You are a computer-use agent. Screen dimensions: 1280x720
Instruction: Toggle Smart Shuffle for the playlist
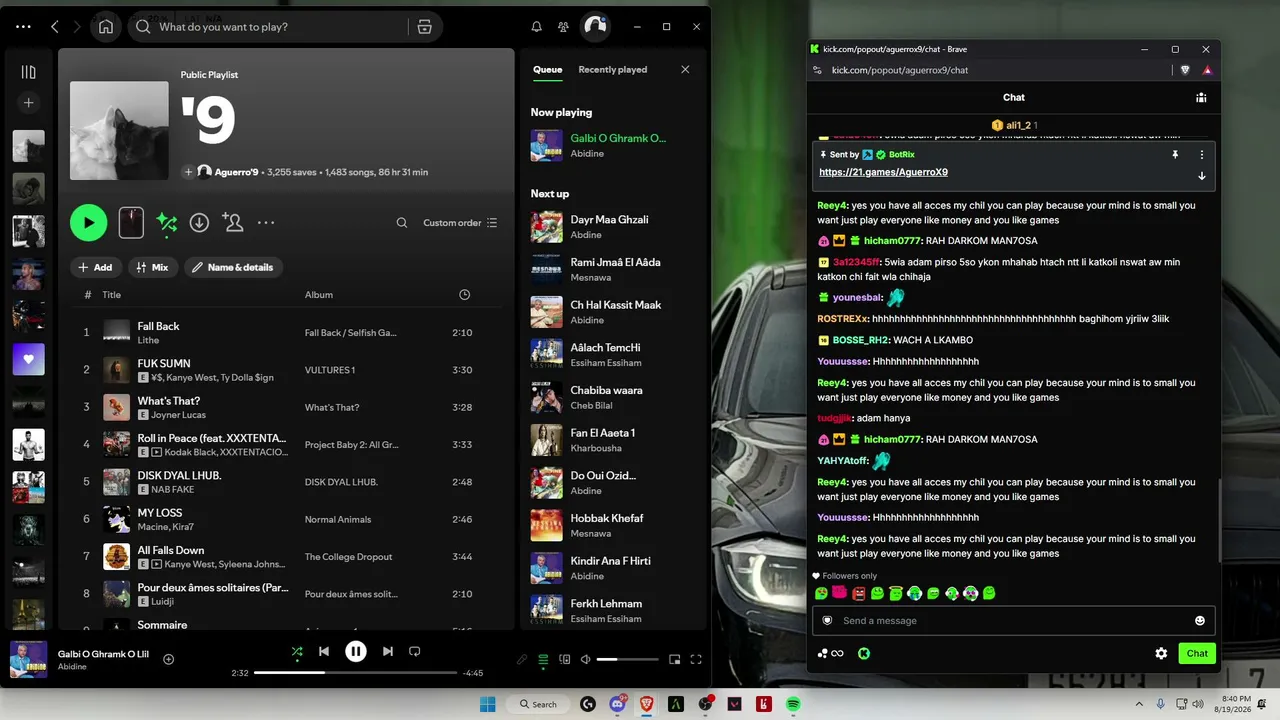tap(166, 223)
